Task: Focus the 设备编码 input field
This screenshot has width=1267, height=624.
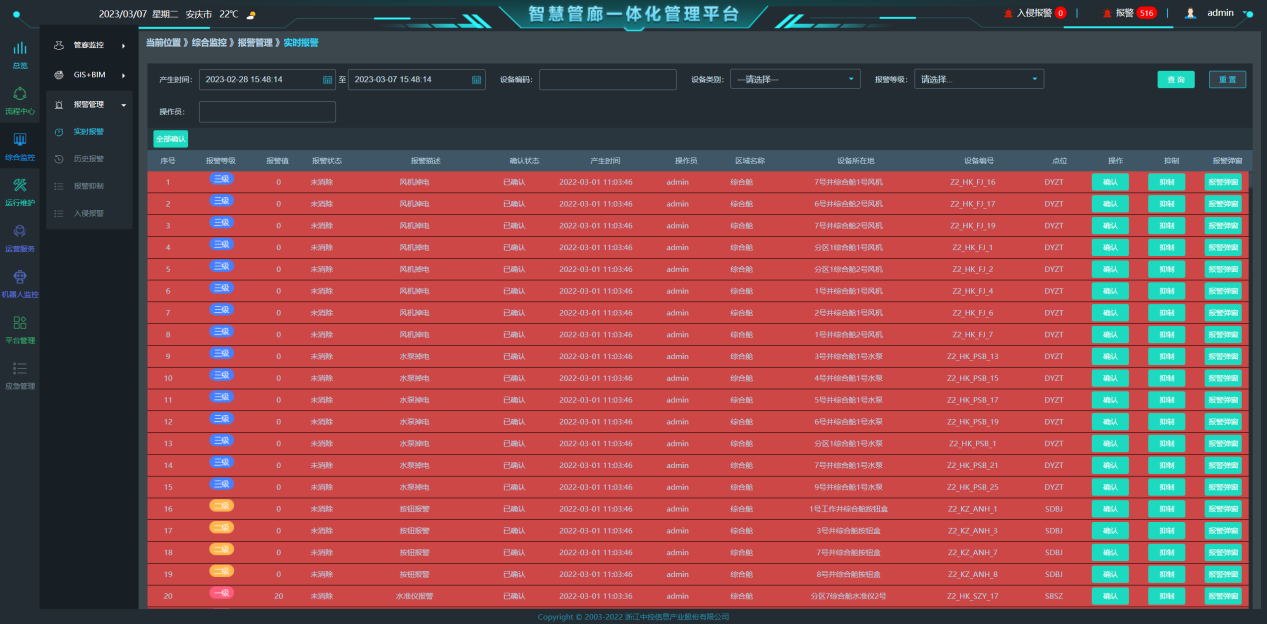Action: coord(608,79)
